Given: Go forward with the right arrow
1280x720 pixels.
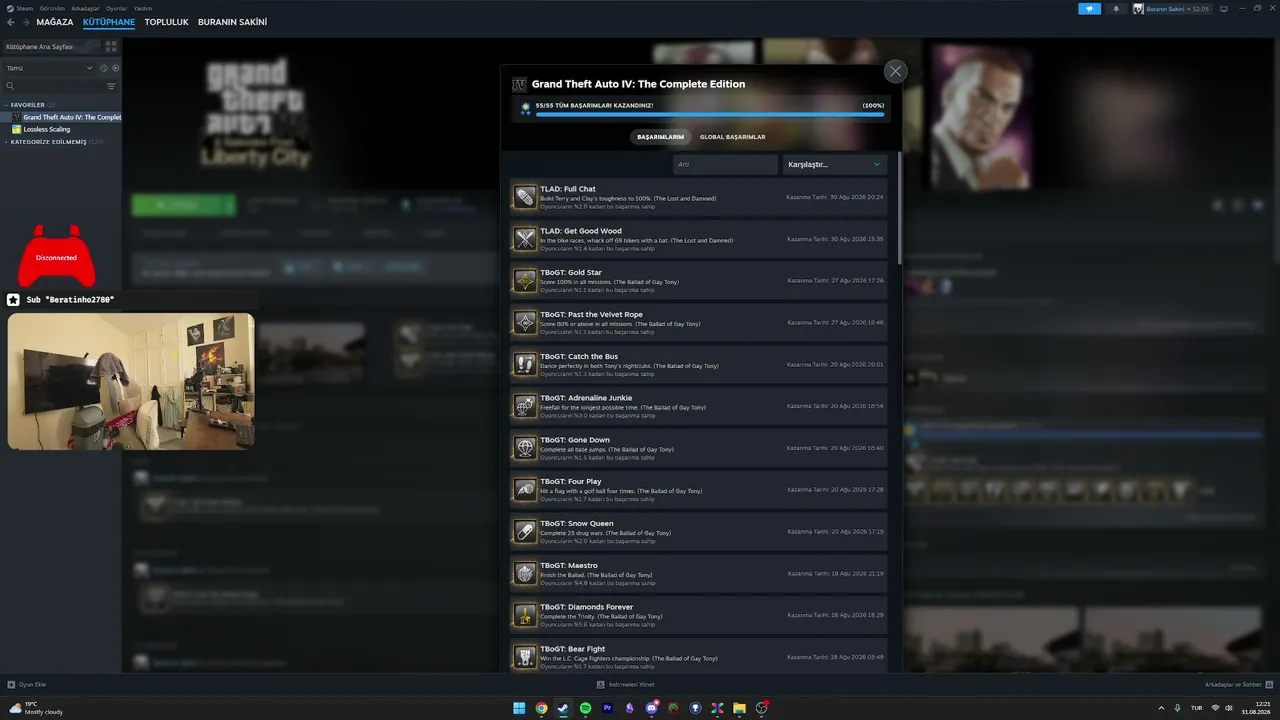Looking at the screenshot, I should pos(25,22).
